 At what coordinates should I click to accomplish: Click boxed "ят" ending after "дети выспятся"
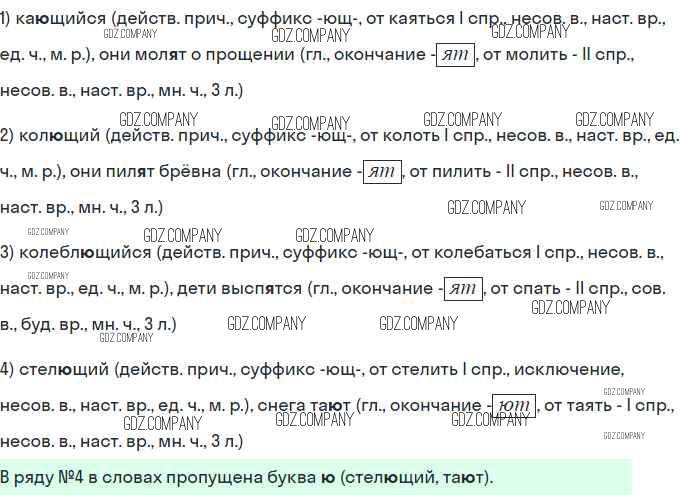point(463,289)
